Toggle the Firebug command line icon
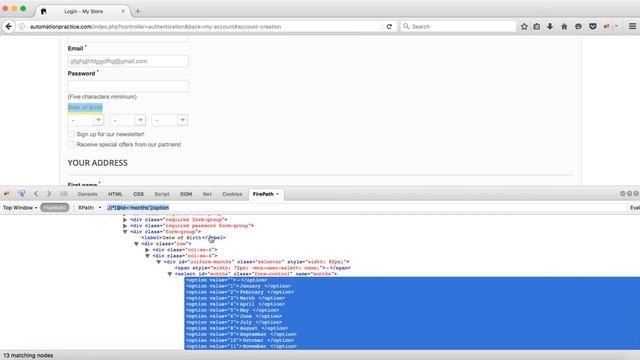The width and height of the screenshot is (640, 360). 63,194
